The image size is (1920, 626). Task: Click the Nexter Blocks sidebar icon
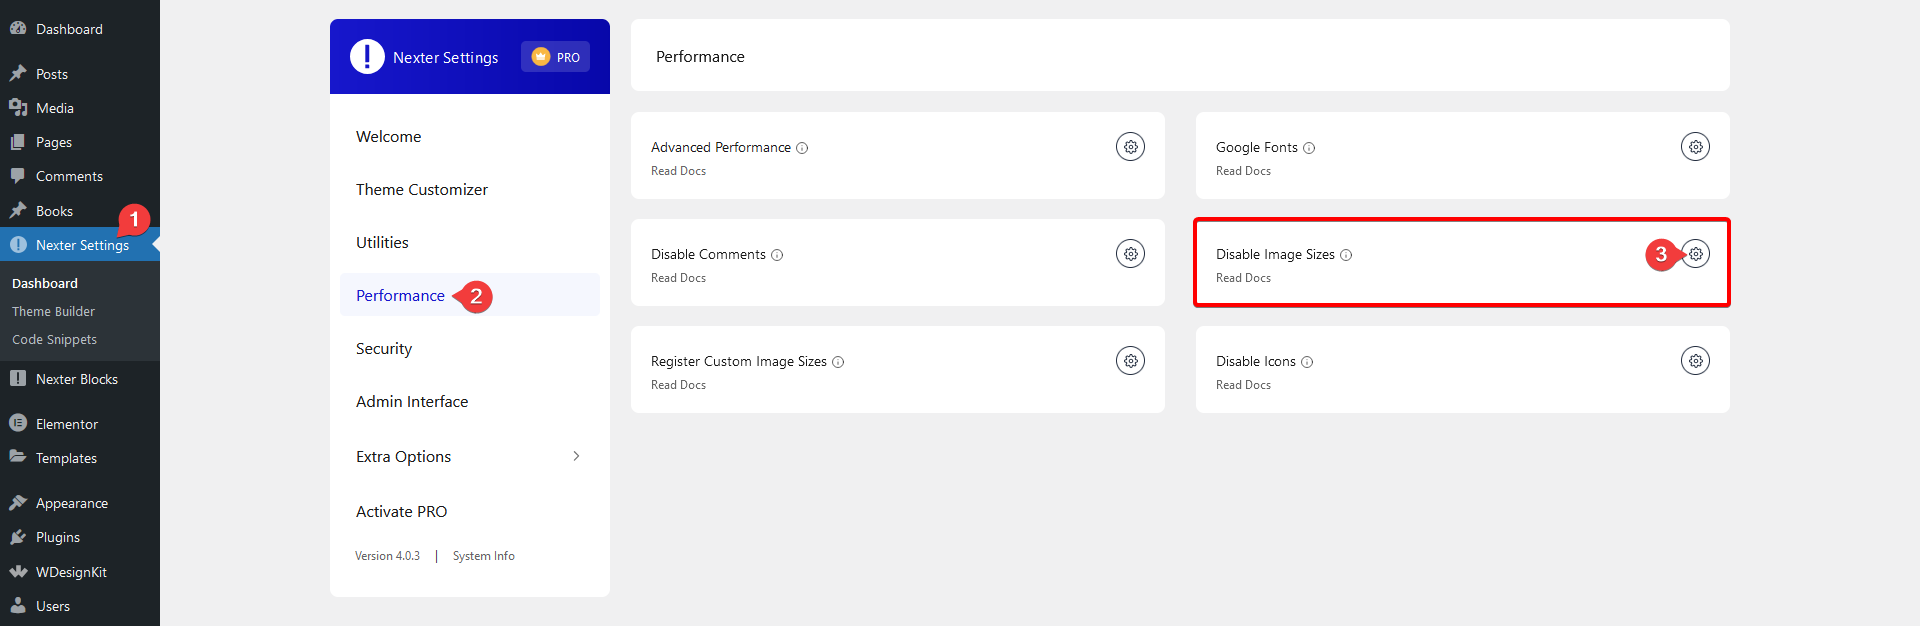(18, 378)
